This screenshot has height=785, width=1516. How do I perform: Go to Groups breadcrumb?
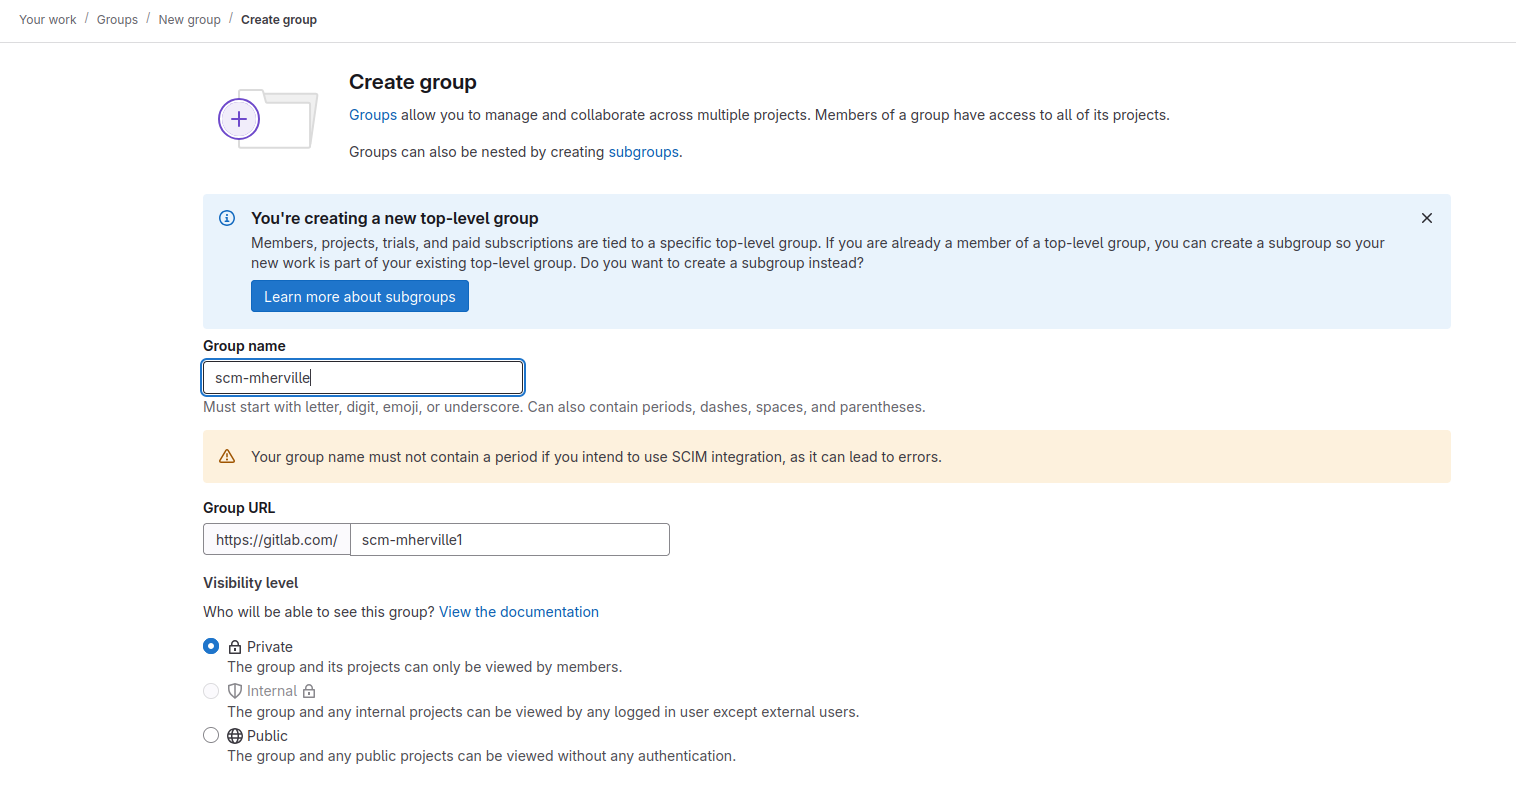click(117, 20)
